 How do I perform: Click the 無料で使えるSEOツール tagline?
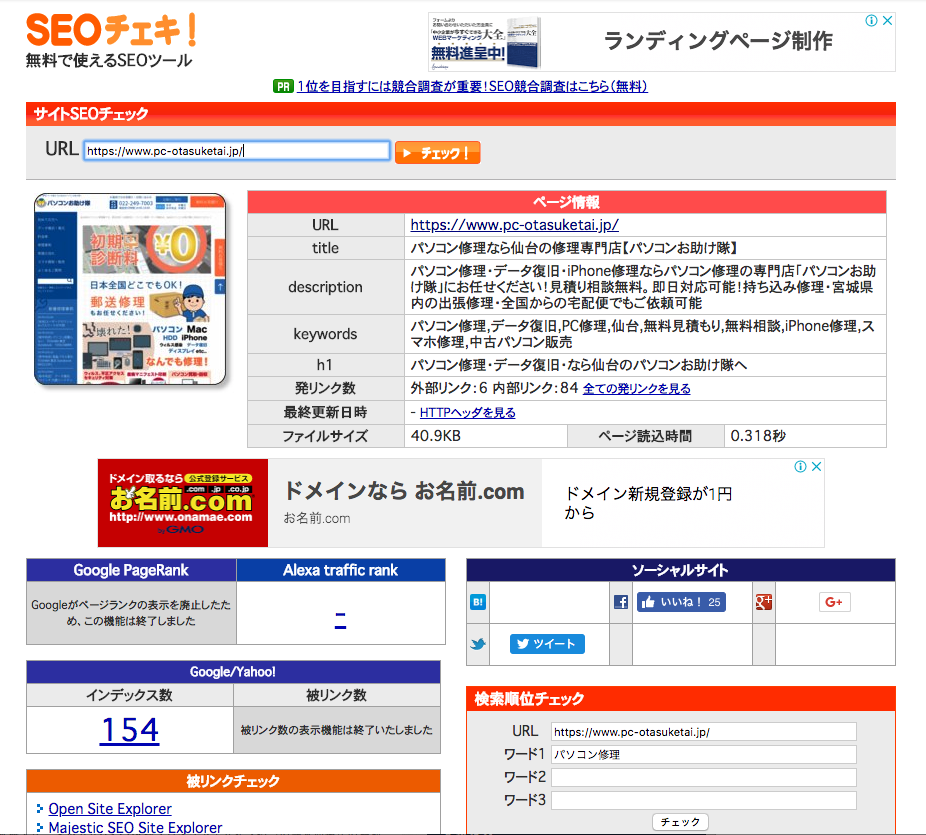(x=109, y=60)
